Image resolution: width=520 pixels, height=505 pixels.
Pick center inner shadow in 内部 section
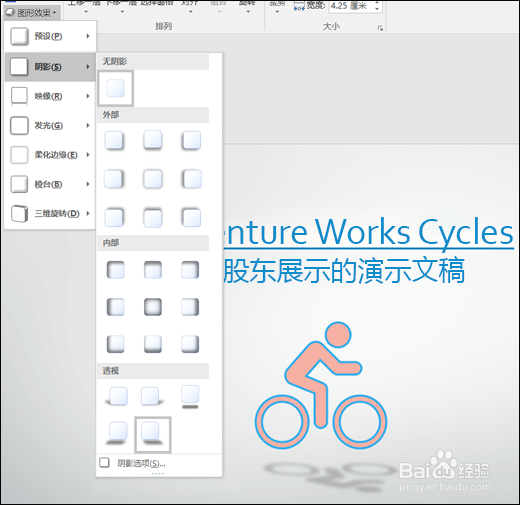(153, 307)
